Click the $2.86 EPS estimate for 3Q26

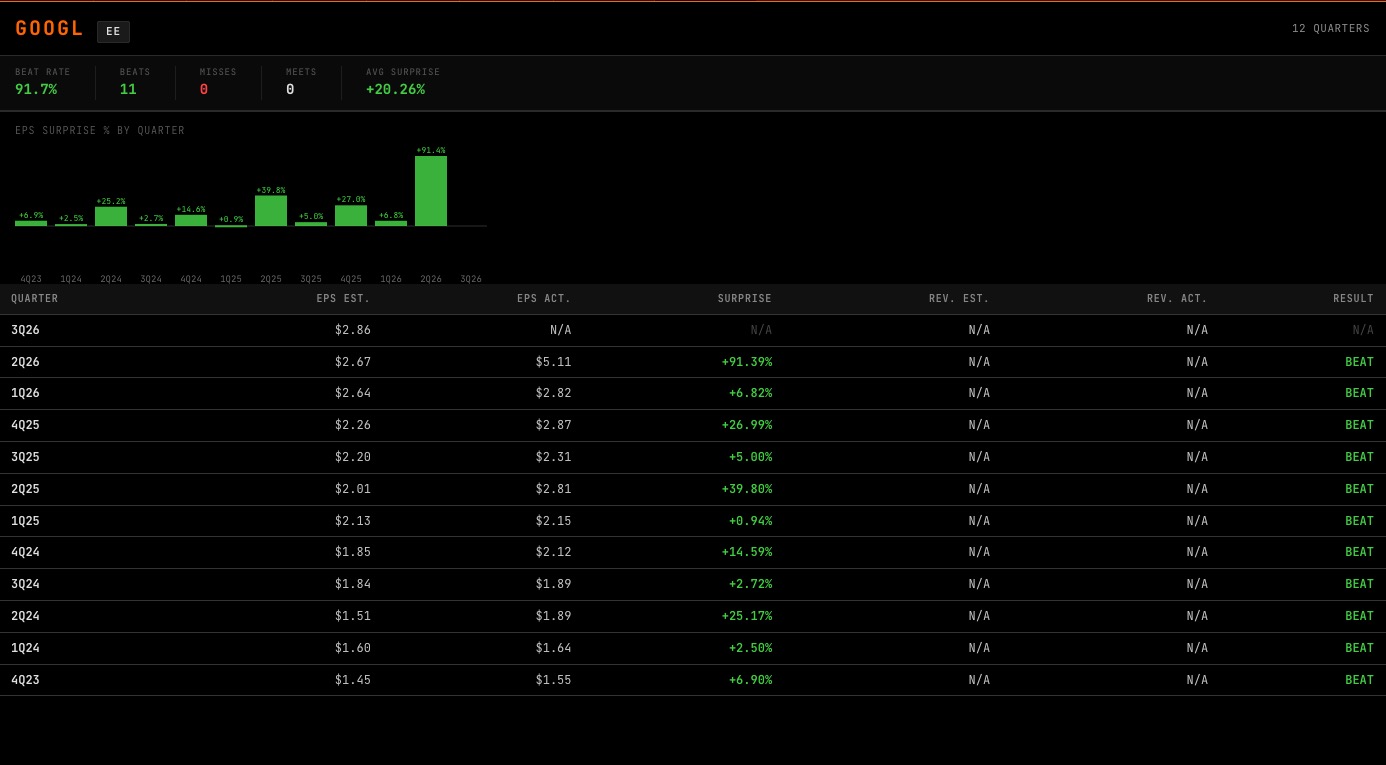click(353, 330)
